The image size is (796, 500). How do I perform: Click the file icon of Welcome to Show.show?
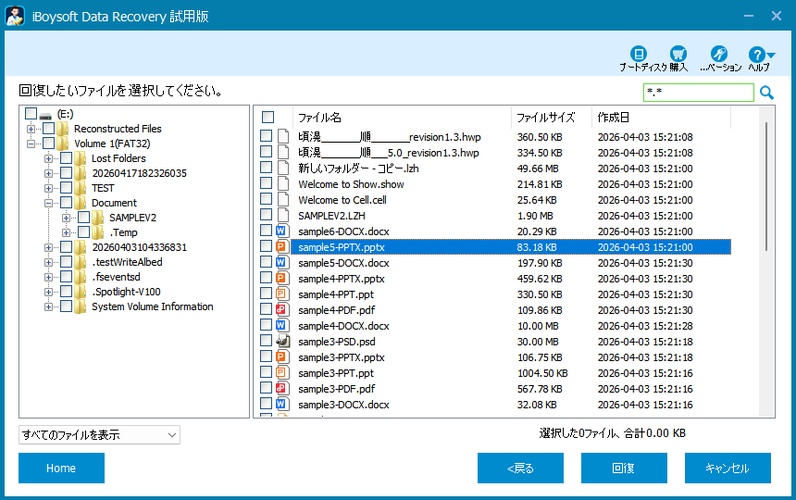tap(282, 184)
